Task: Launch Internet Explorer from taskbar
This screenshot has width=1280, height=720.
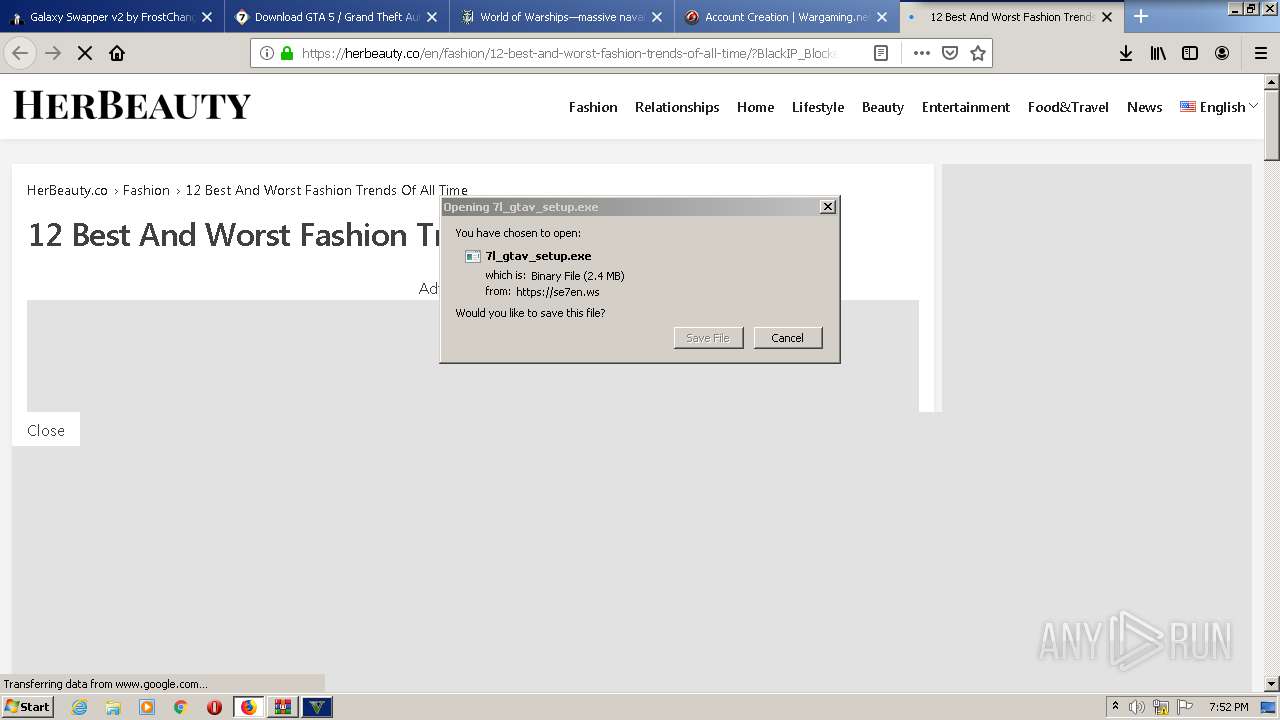Action: coord(79,707)
